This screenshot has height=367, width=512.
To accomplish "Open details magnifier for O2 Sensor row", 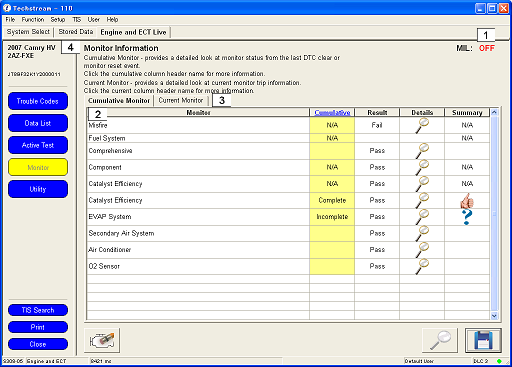I will click(422, 266).
